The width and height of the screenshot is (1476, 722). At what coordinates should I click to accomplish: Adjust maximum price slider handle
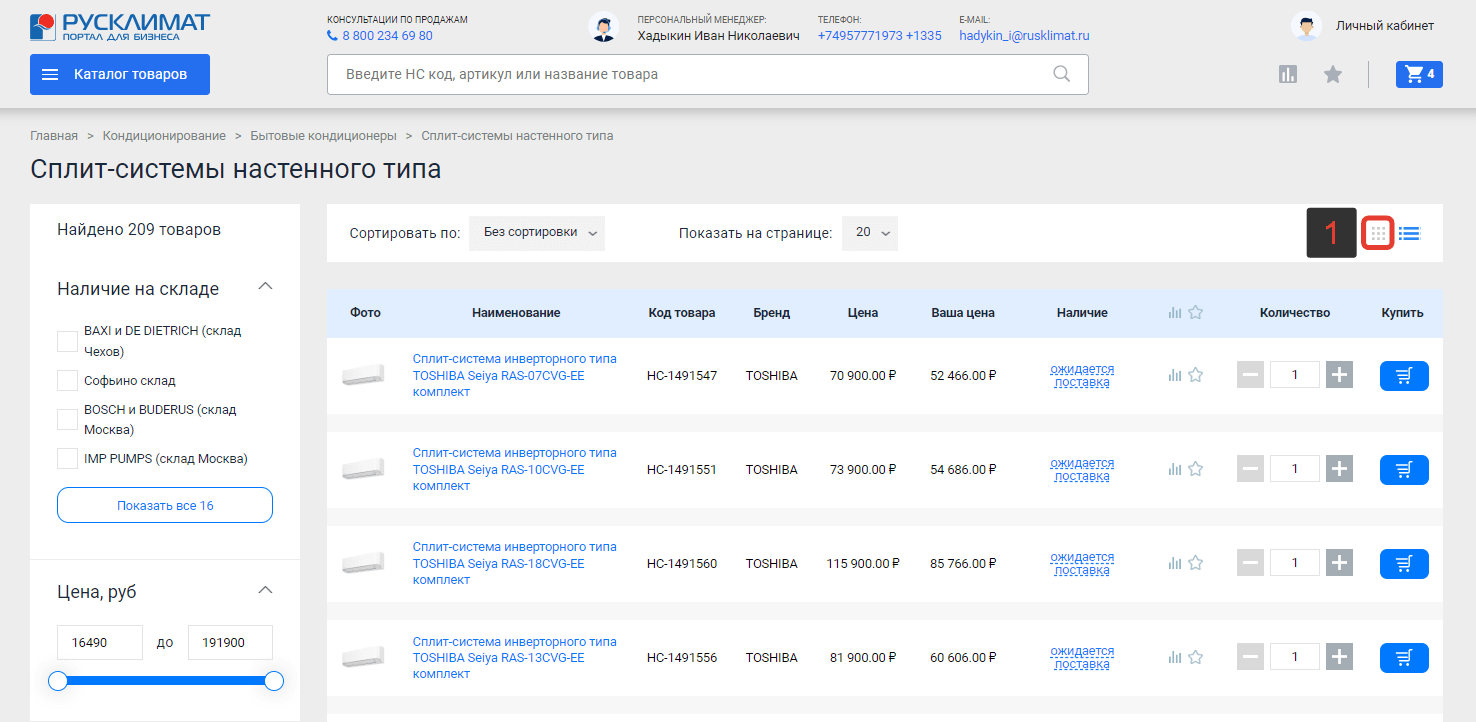(x=274, y=681)
